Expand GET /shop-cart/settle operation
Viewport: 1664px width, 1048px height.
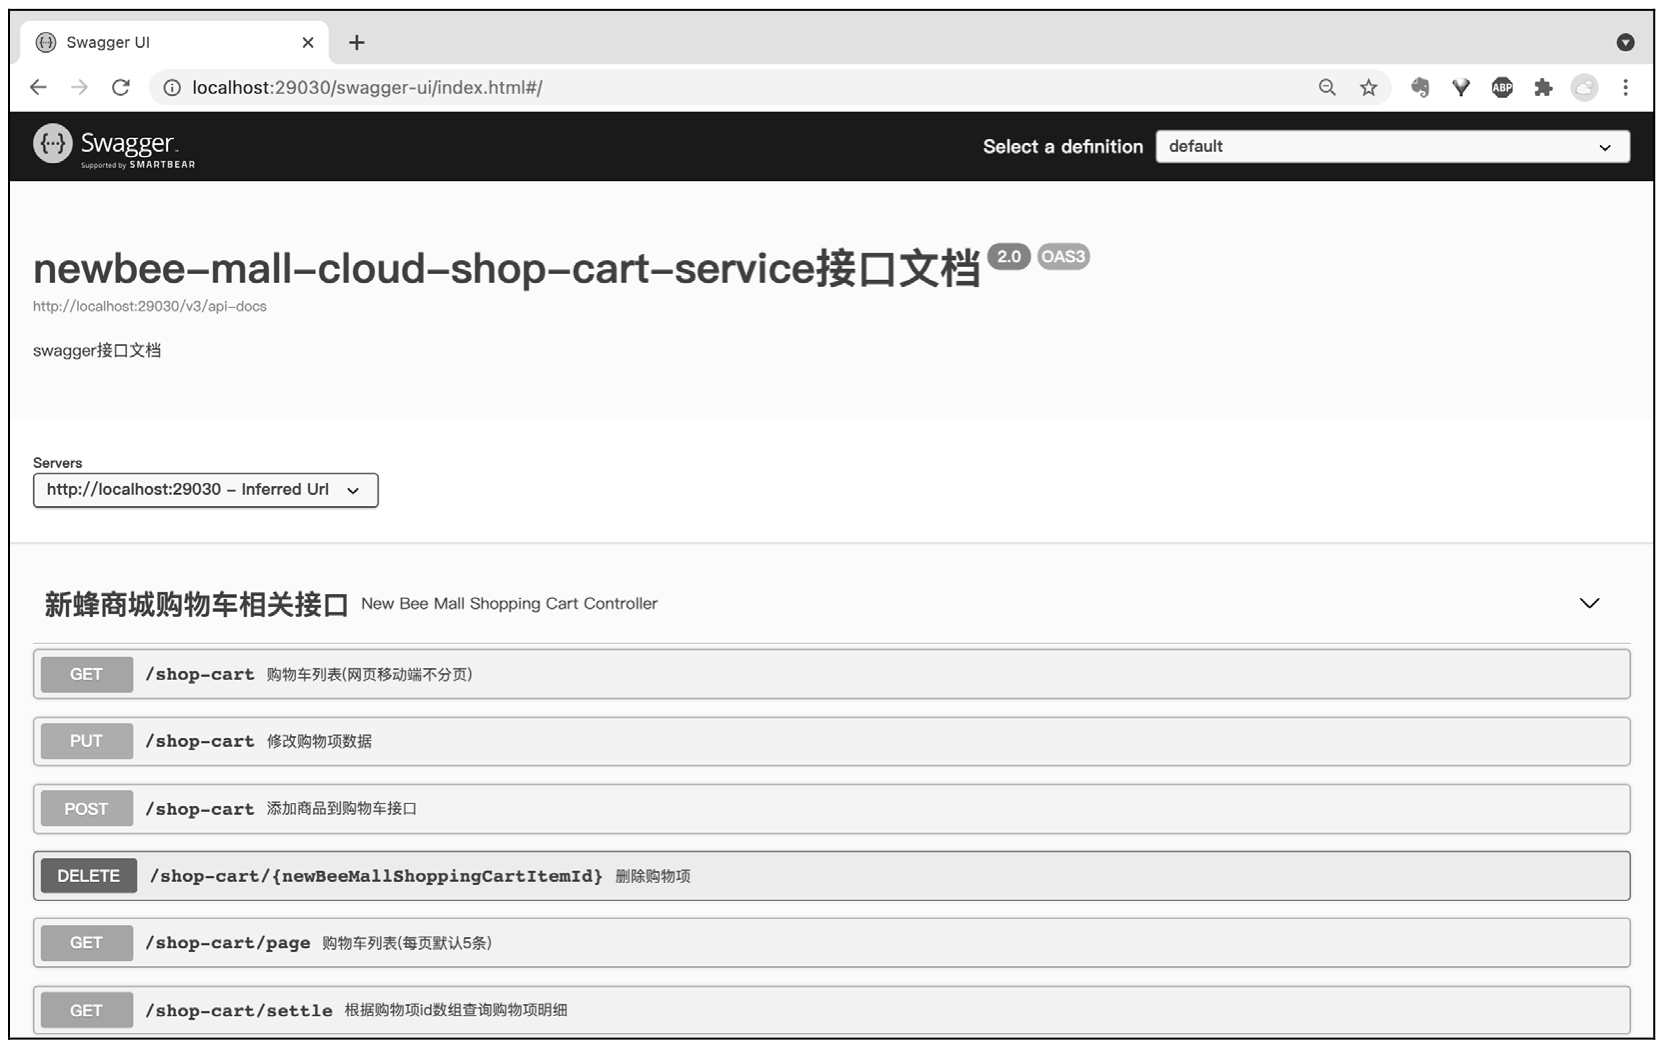831,1010
